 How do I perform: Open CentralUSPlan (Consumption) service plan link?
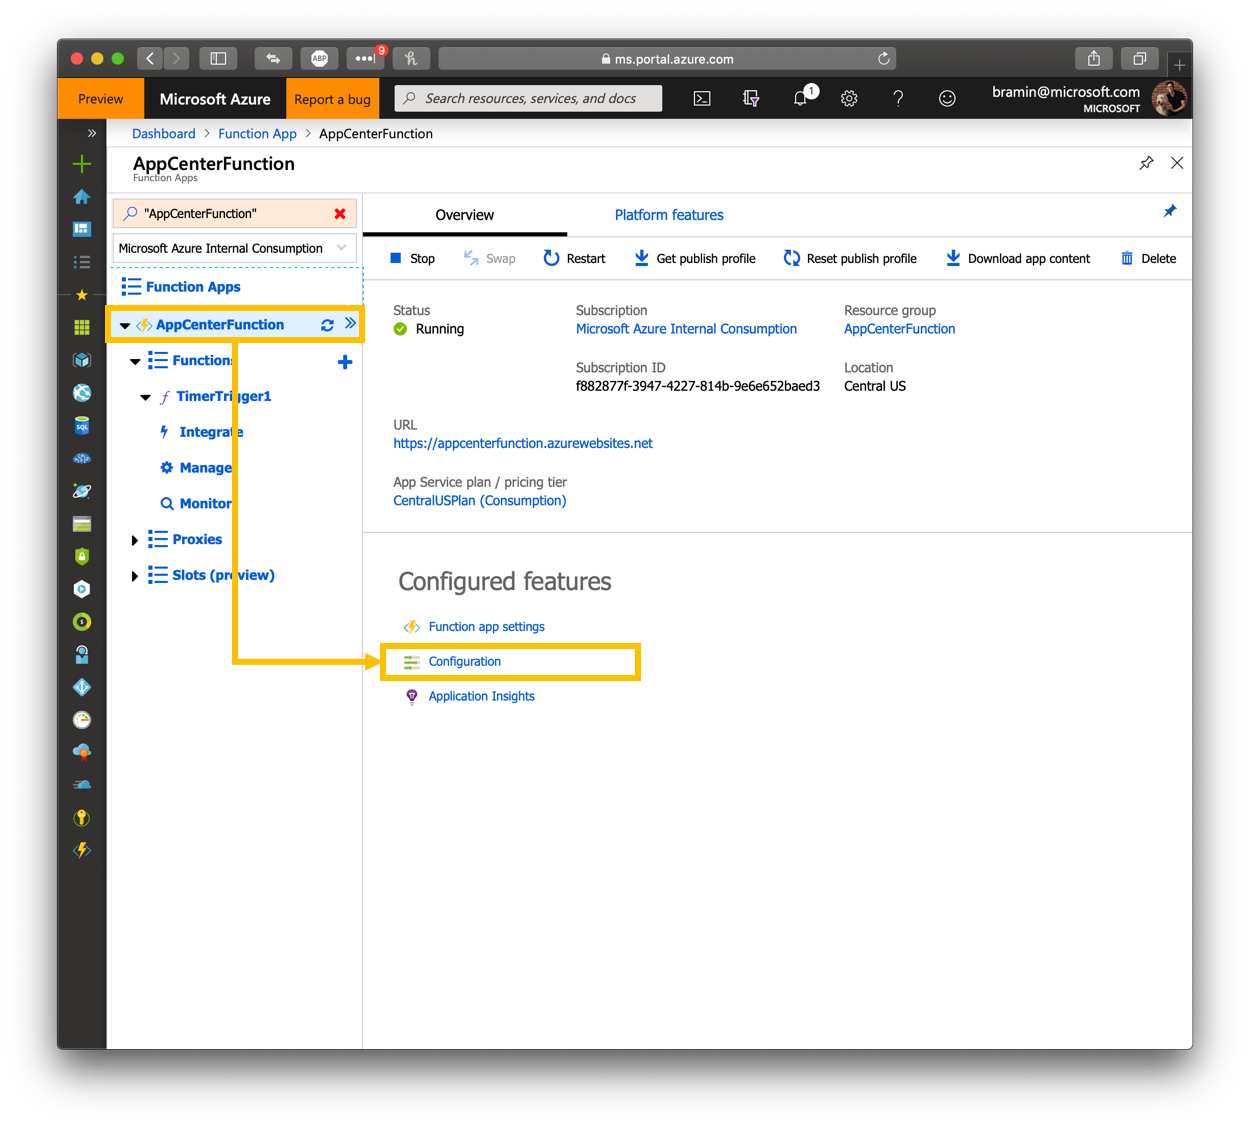(x=480, y=501)
